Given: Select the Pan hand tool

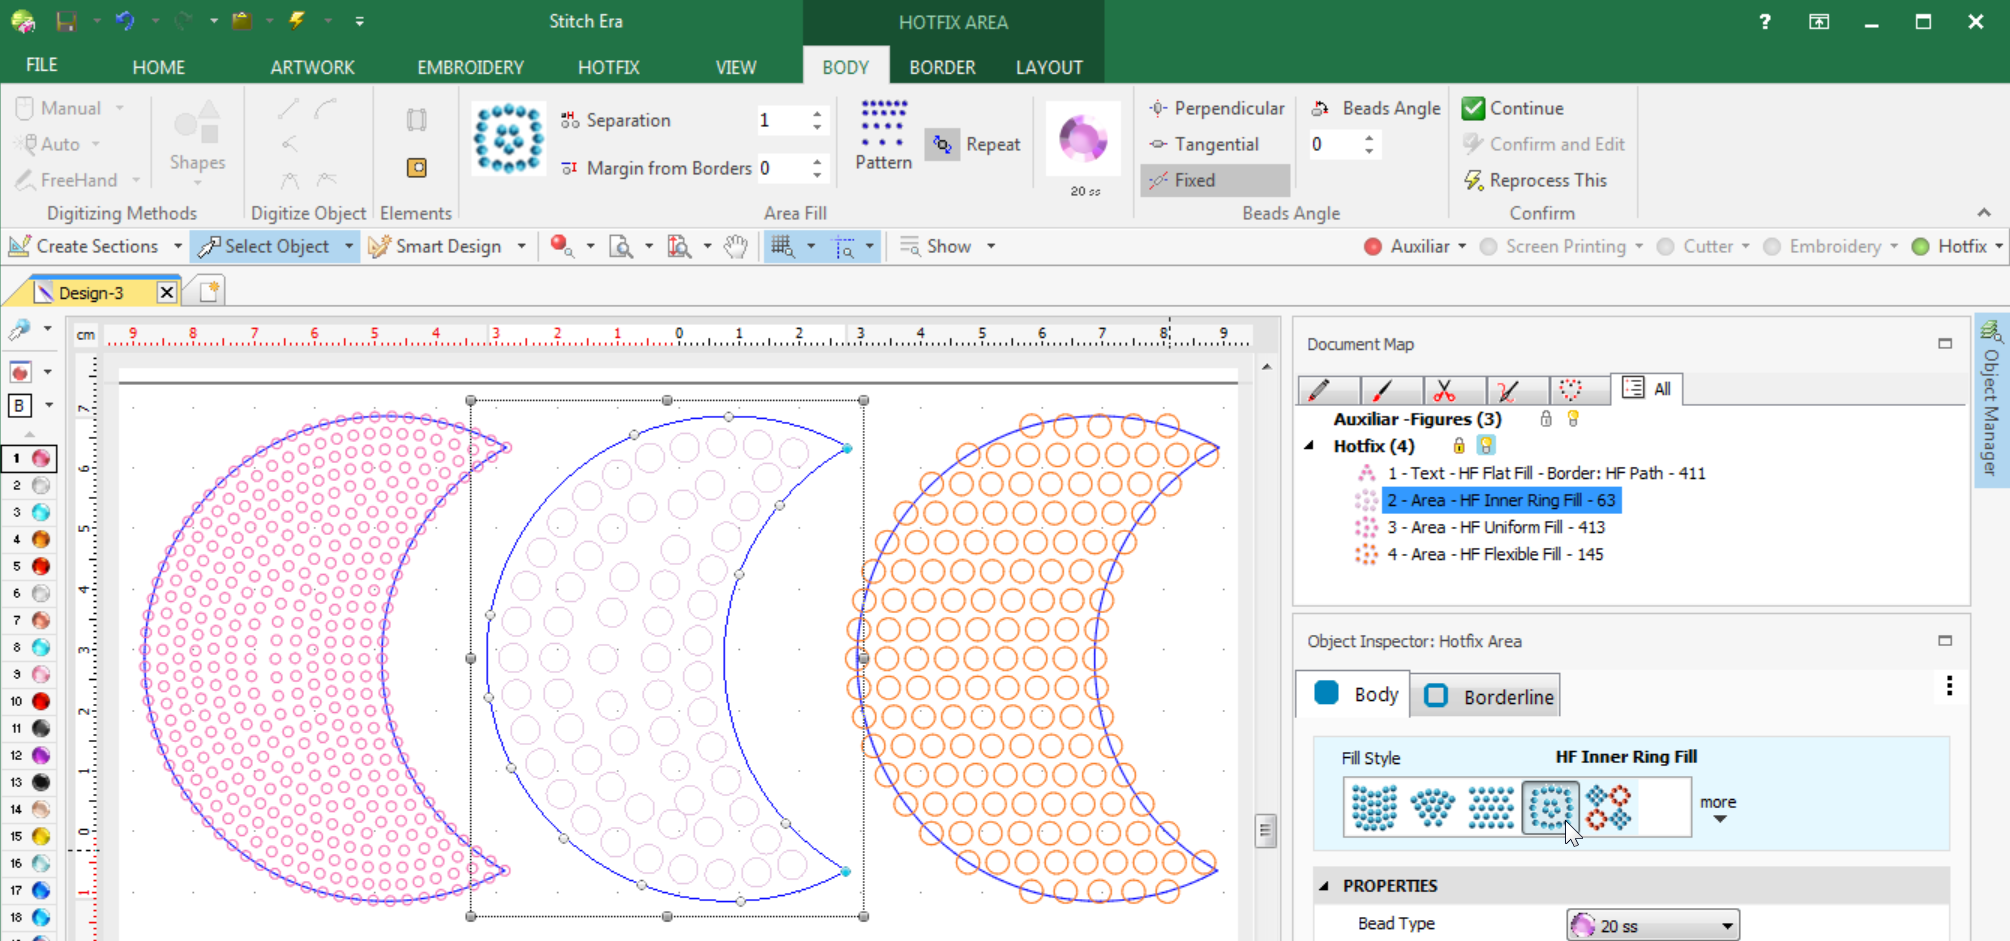Looking at the screenshot, I should coord(736,247).
